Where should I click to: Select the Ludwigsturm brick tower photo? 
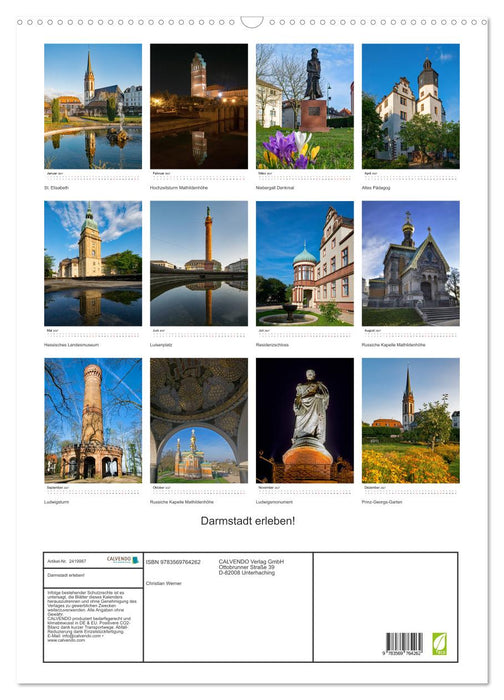[93, 421]
